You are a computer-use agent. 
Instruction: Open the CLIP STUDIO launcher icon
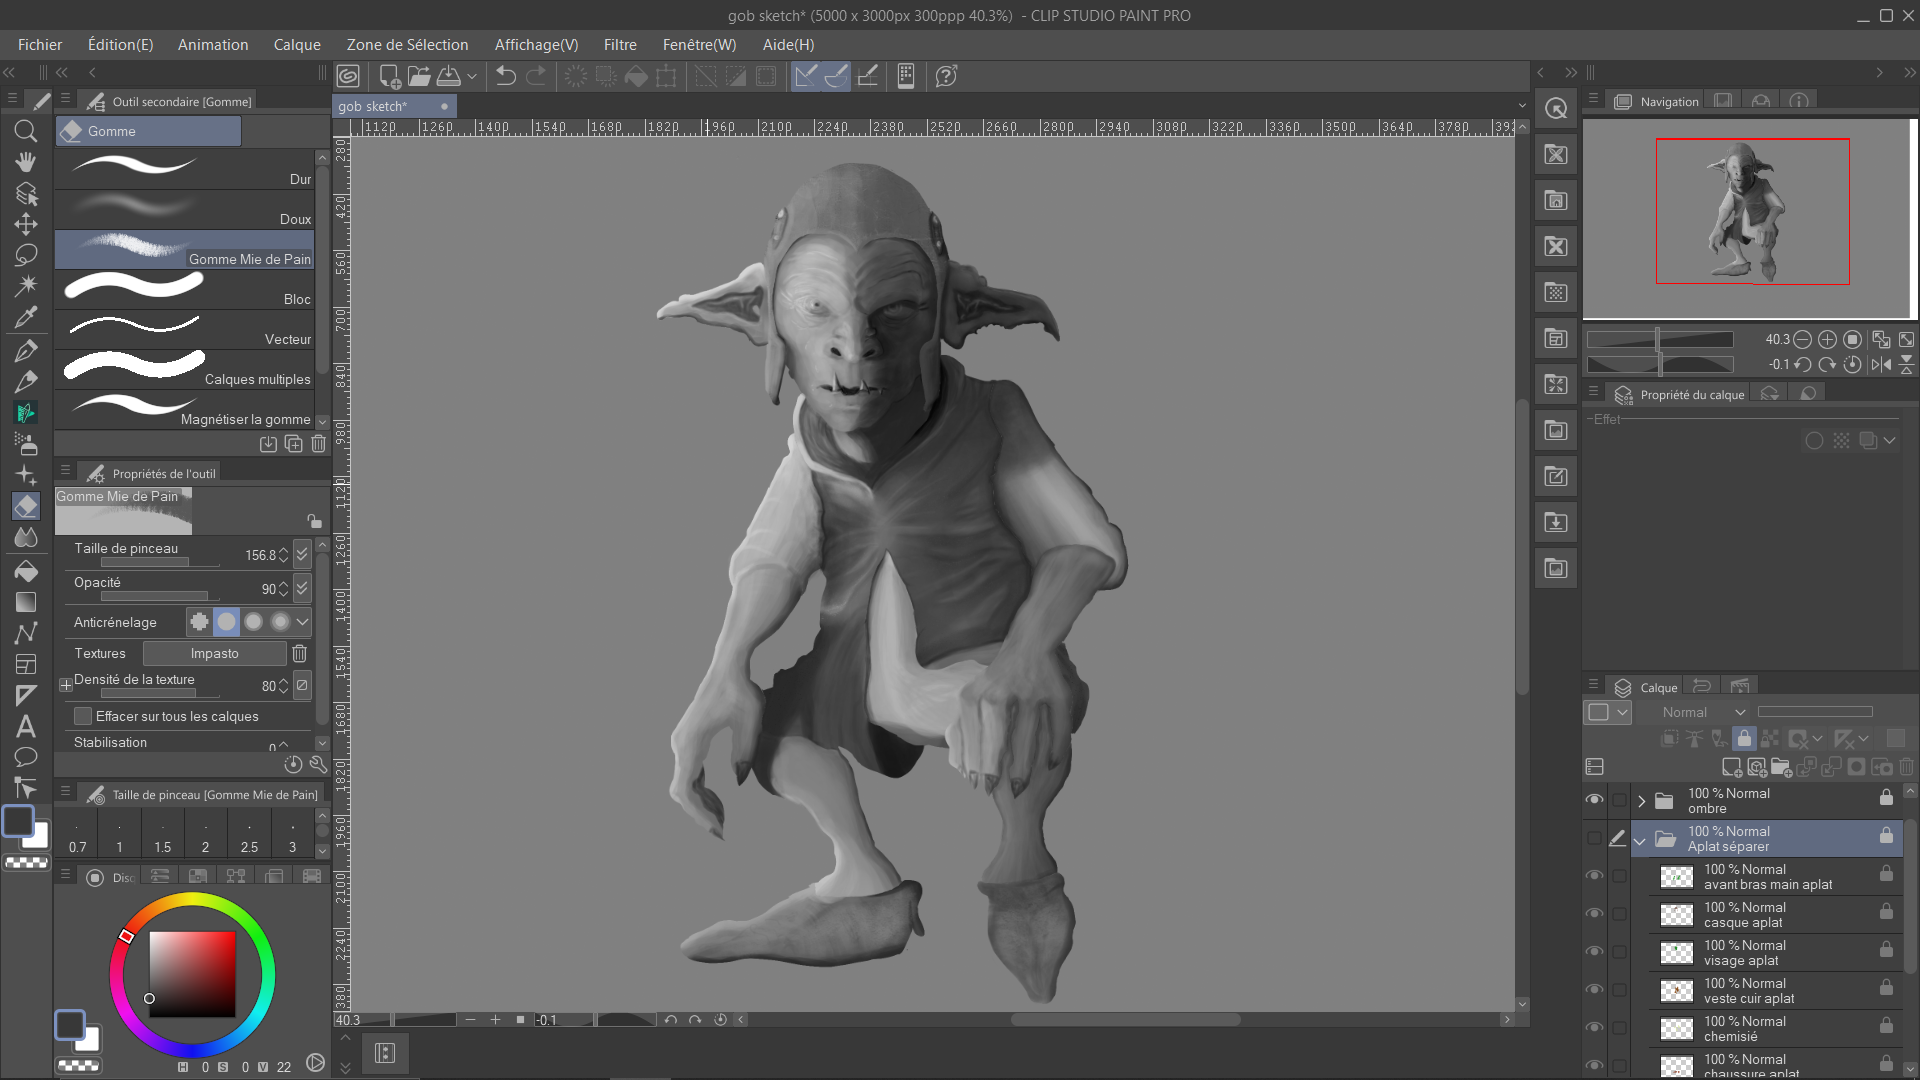pos(348,76)
